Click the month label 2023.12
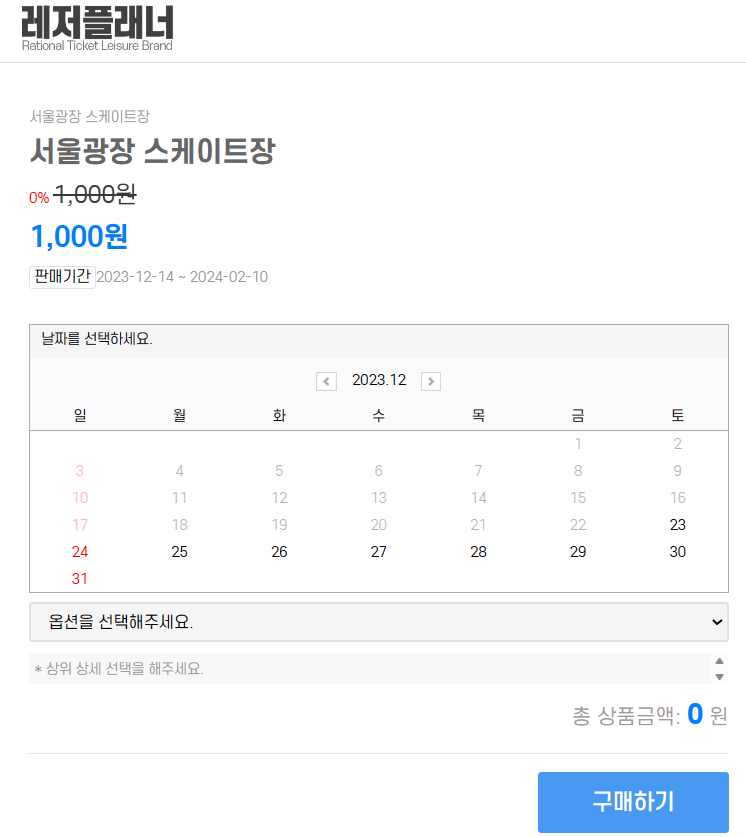 tap(379, 380)
